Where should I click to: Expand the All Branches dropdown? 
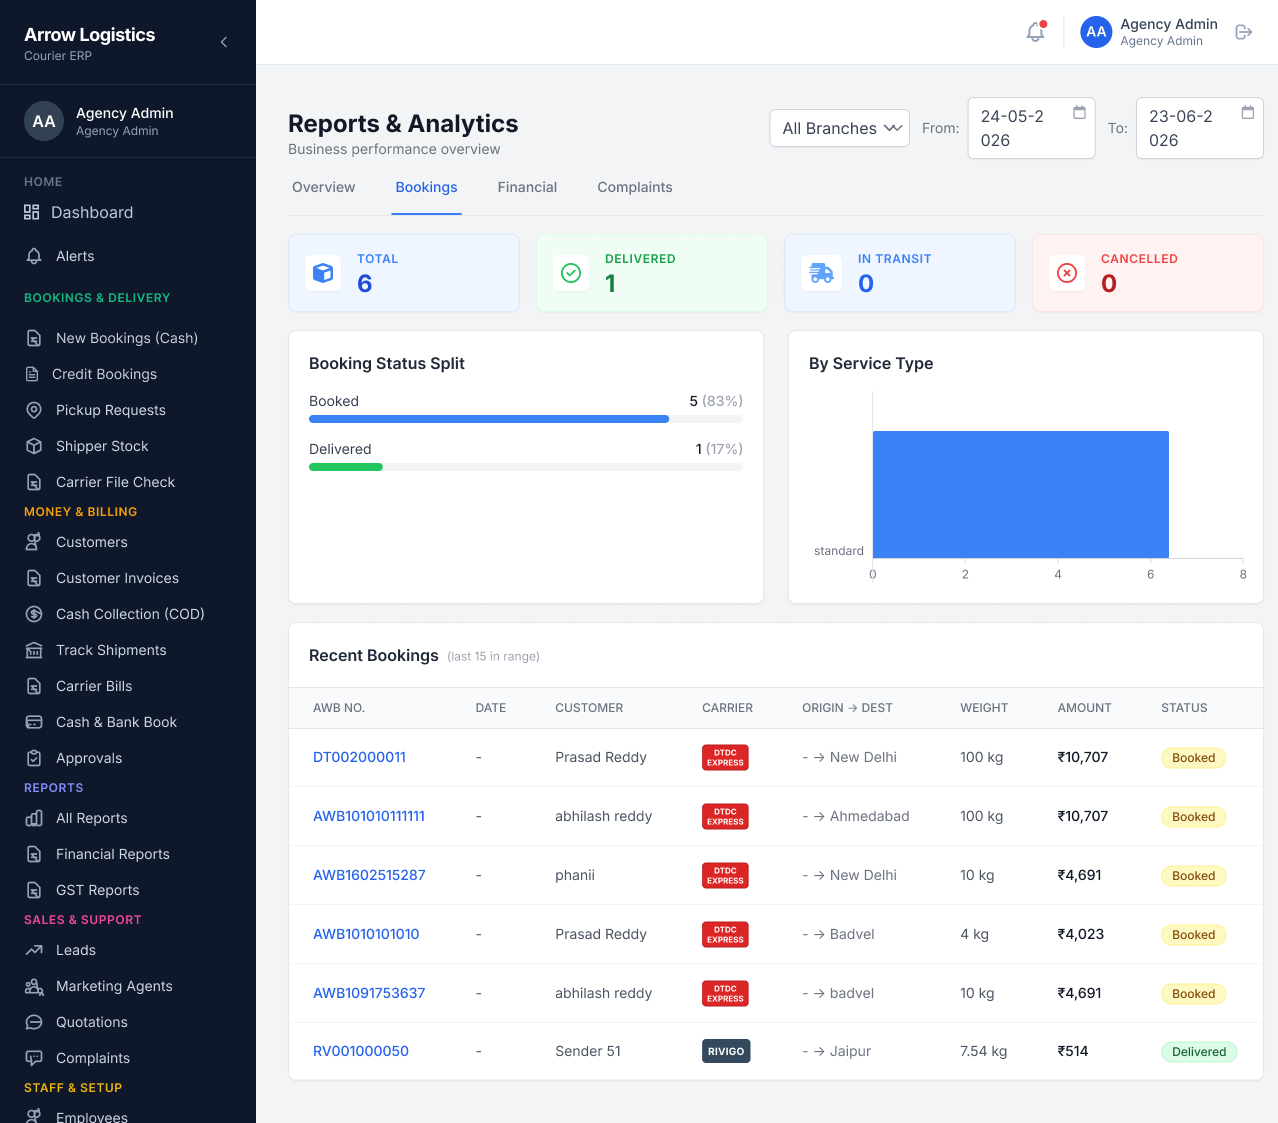pyautogui.click(x=840, y=128)
